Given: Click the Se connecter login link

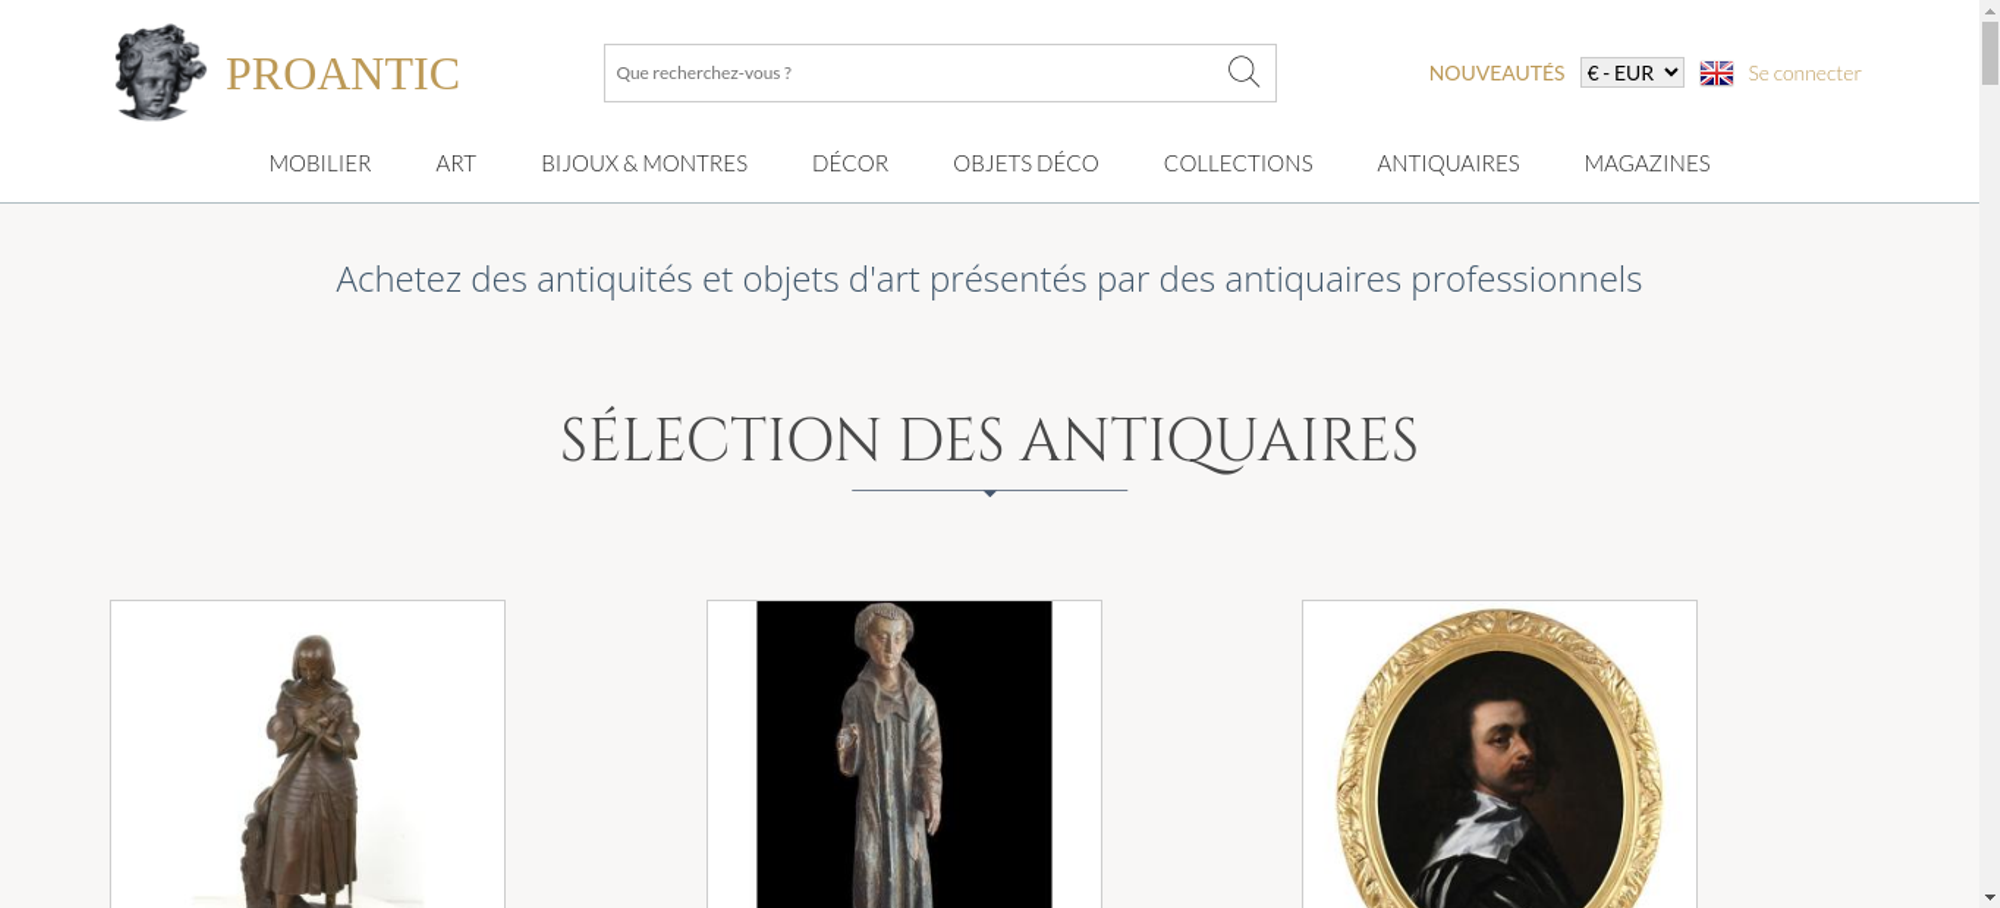Looking at the screenshot, I should pyautogui.click(x=1804, y=73).
